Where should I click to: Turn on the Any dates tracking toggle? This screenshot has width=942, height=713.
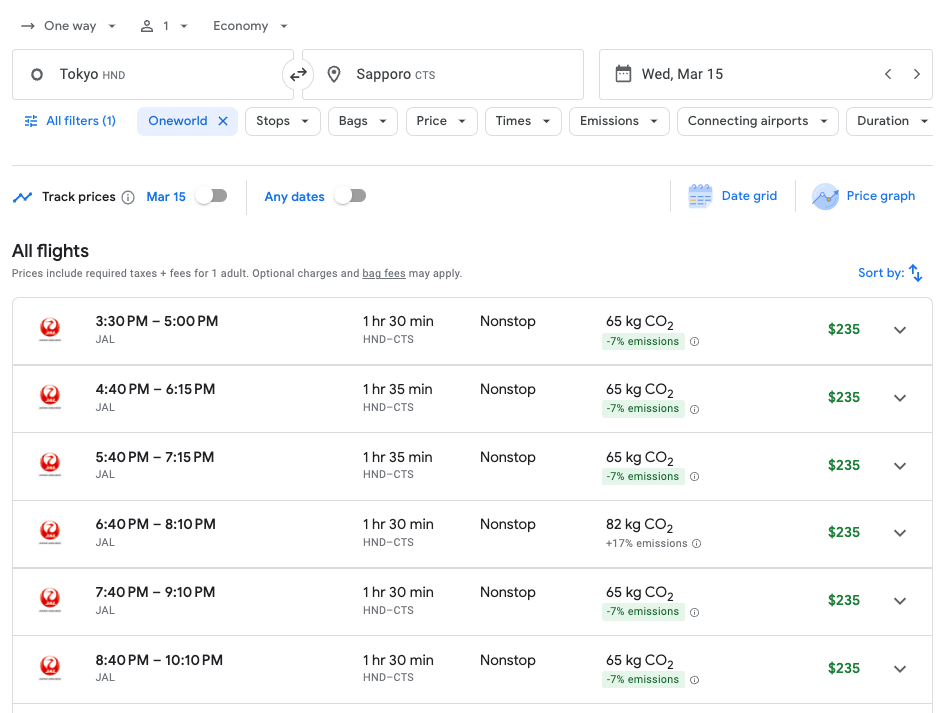(x=349, y=196)
